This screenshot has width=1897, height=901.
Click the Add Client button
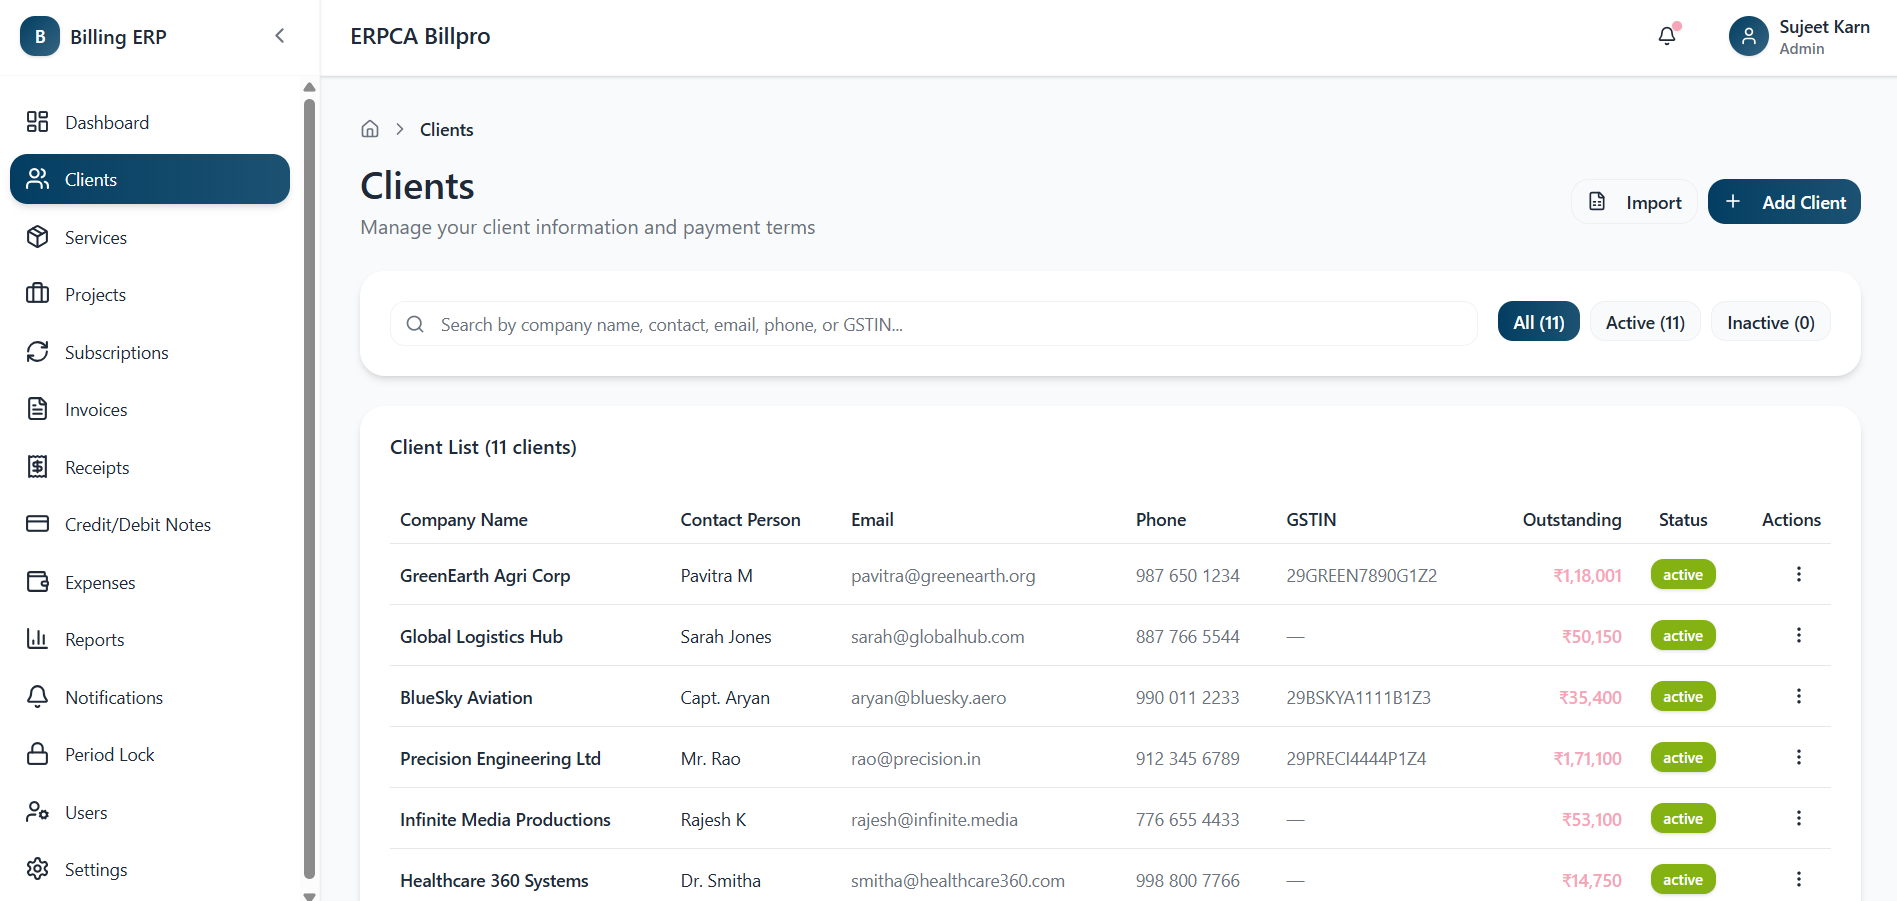pyautogui.click(x=1783, y=202)
